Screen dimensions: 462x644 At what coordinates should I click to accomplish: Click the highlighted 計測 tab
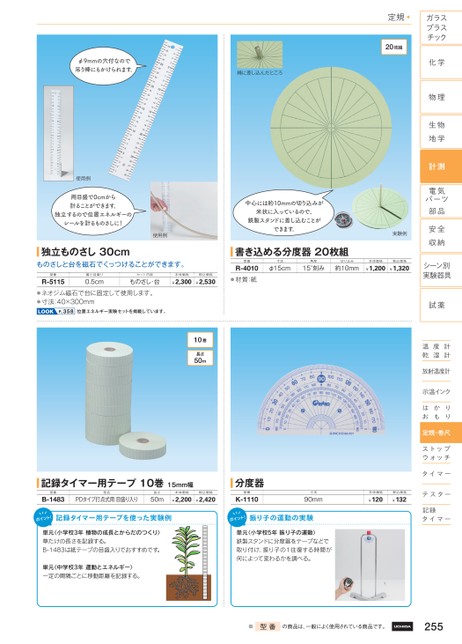441,166
